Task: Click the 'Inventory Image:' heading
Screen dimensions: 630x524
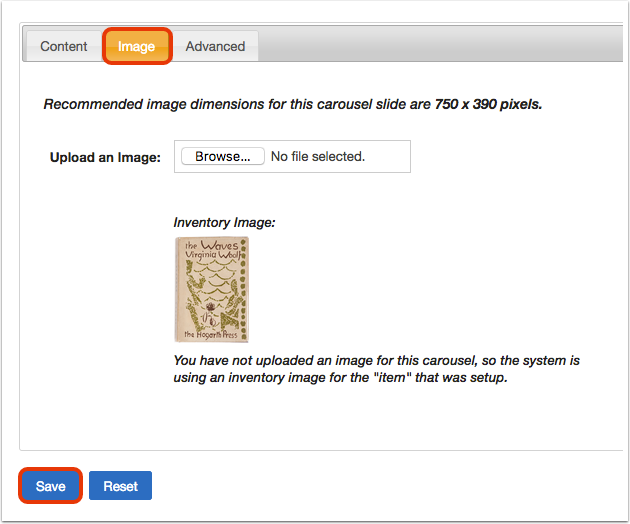Action: pyautogui.click(x=224, y=222)
